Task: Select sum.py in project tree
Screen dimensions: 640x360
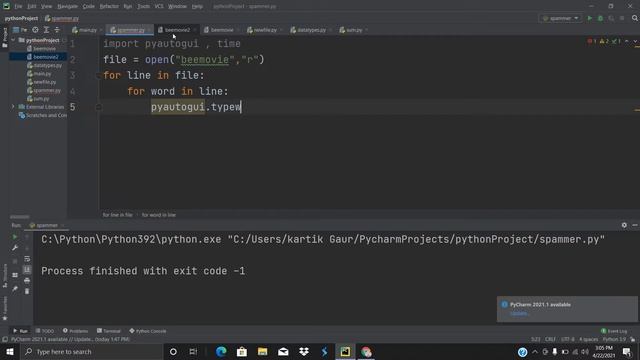Action: 38,98
